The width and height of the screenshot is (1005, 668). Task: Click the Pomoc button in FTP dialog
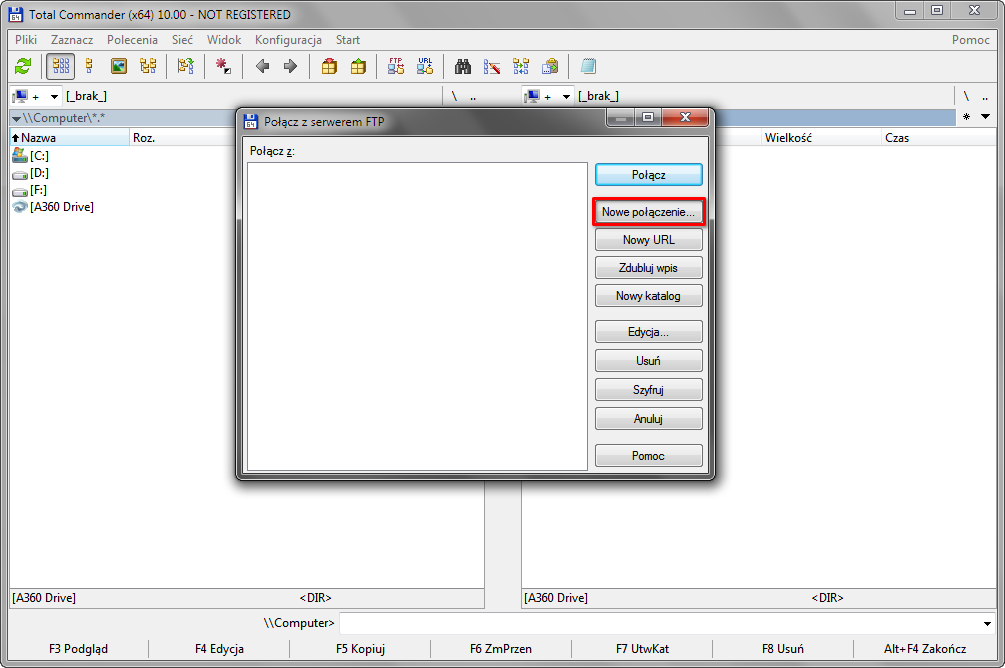point(649,456)
